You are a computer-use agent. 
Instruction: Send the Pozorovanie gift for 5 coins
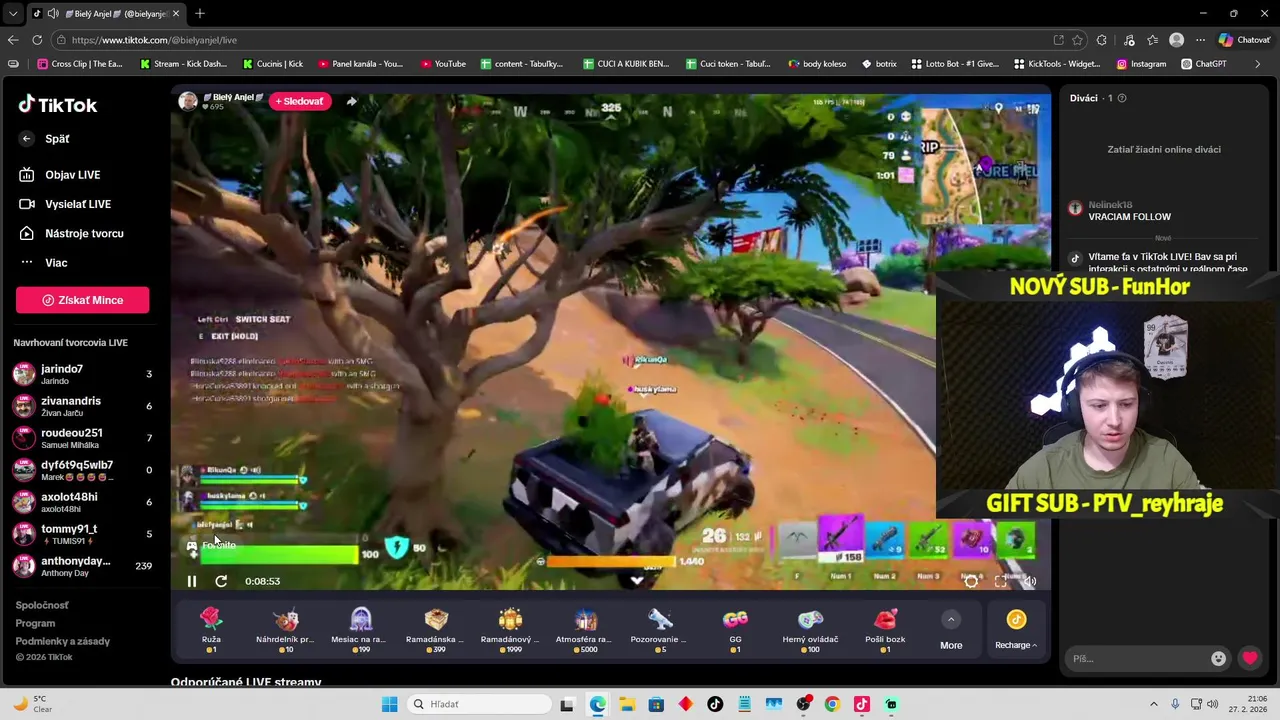(x=660, y=630)
